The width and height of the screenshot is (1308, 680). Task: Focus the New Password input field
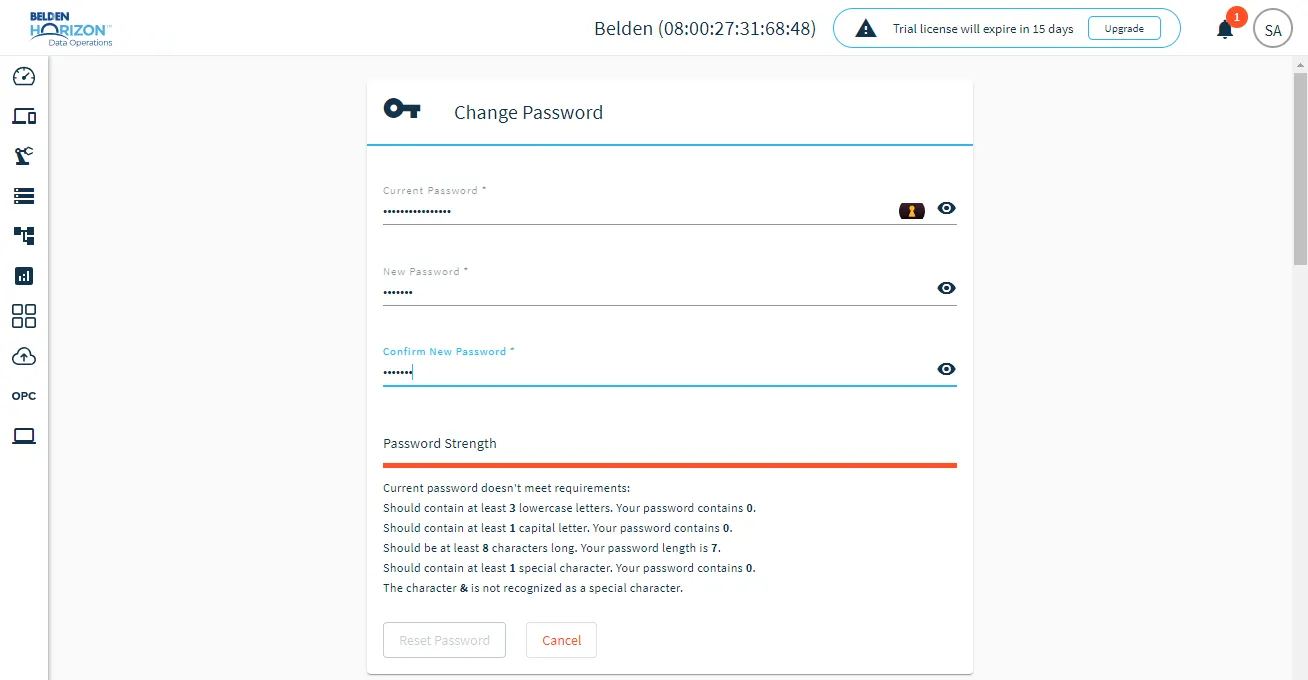(x=656, y=292)
